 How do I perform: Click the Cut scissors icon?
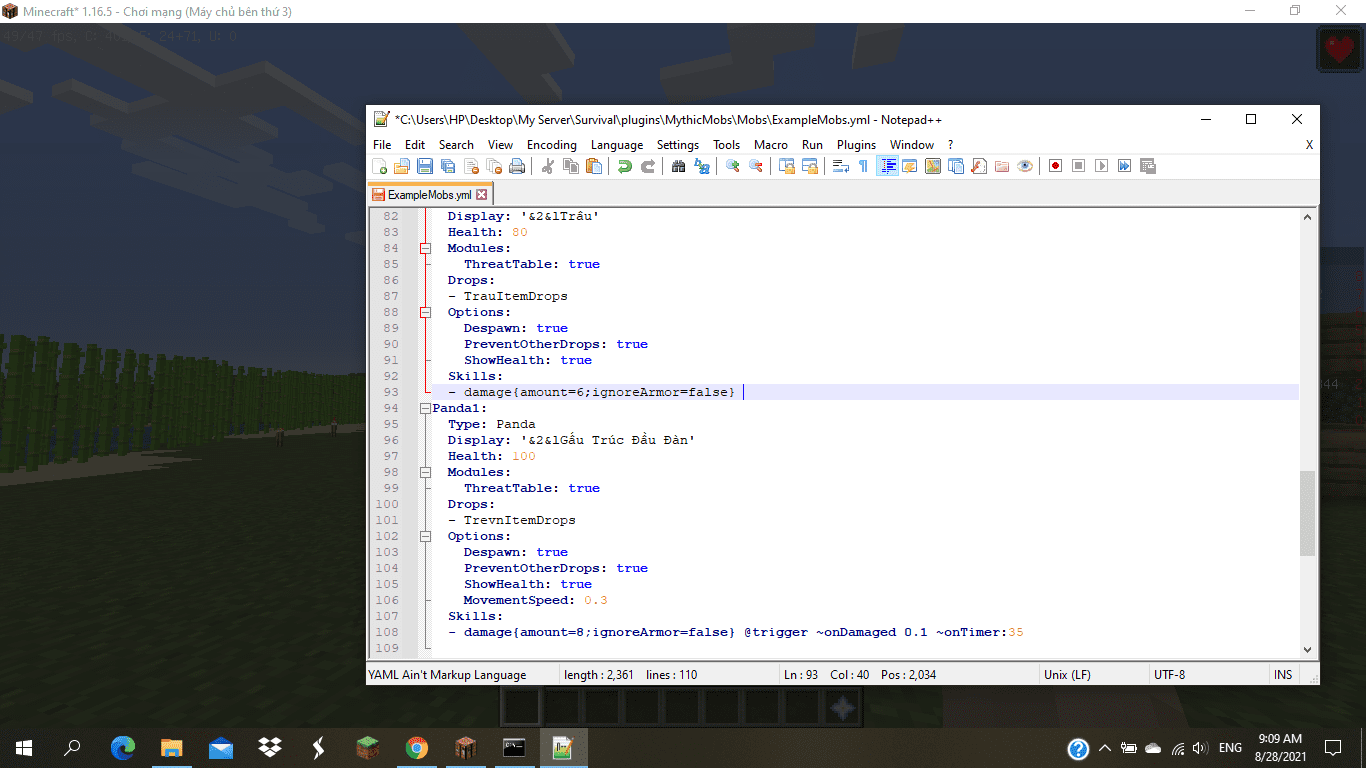point(547,166)
